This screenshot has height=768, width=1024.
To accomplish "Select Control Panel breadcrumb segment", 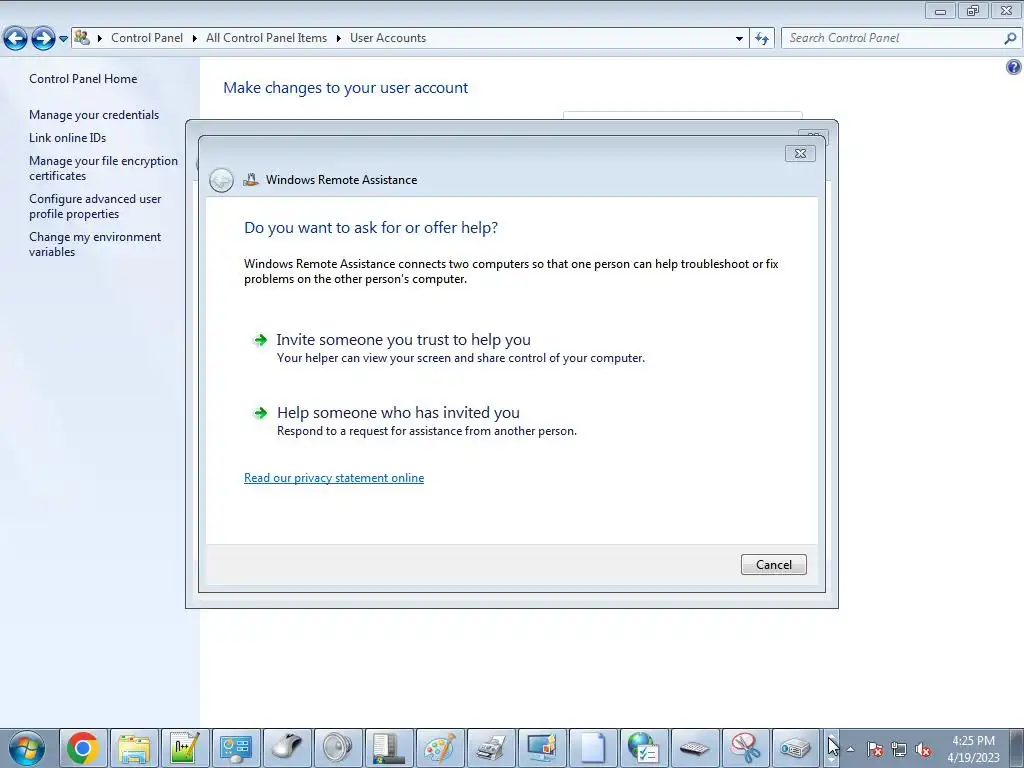I will tap(147, 38).
